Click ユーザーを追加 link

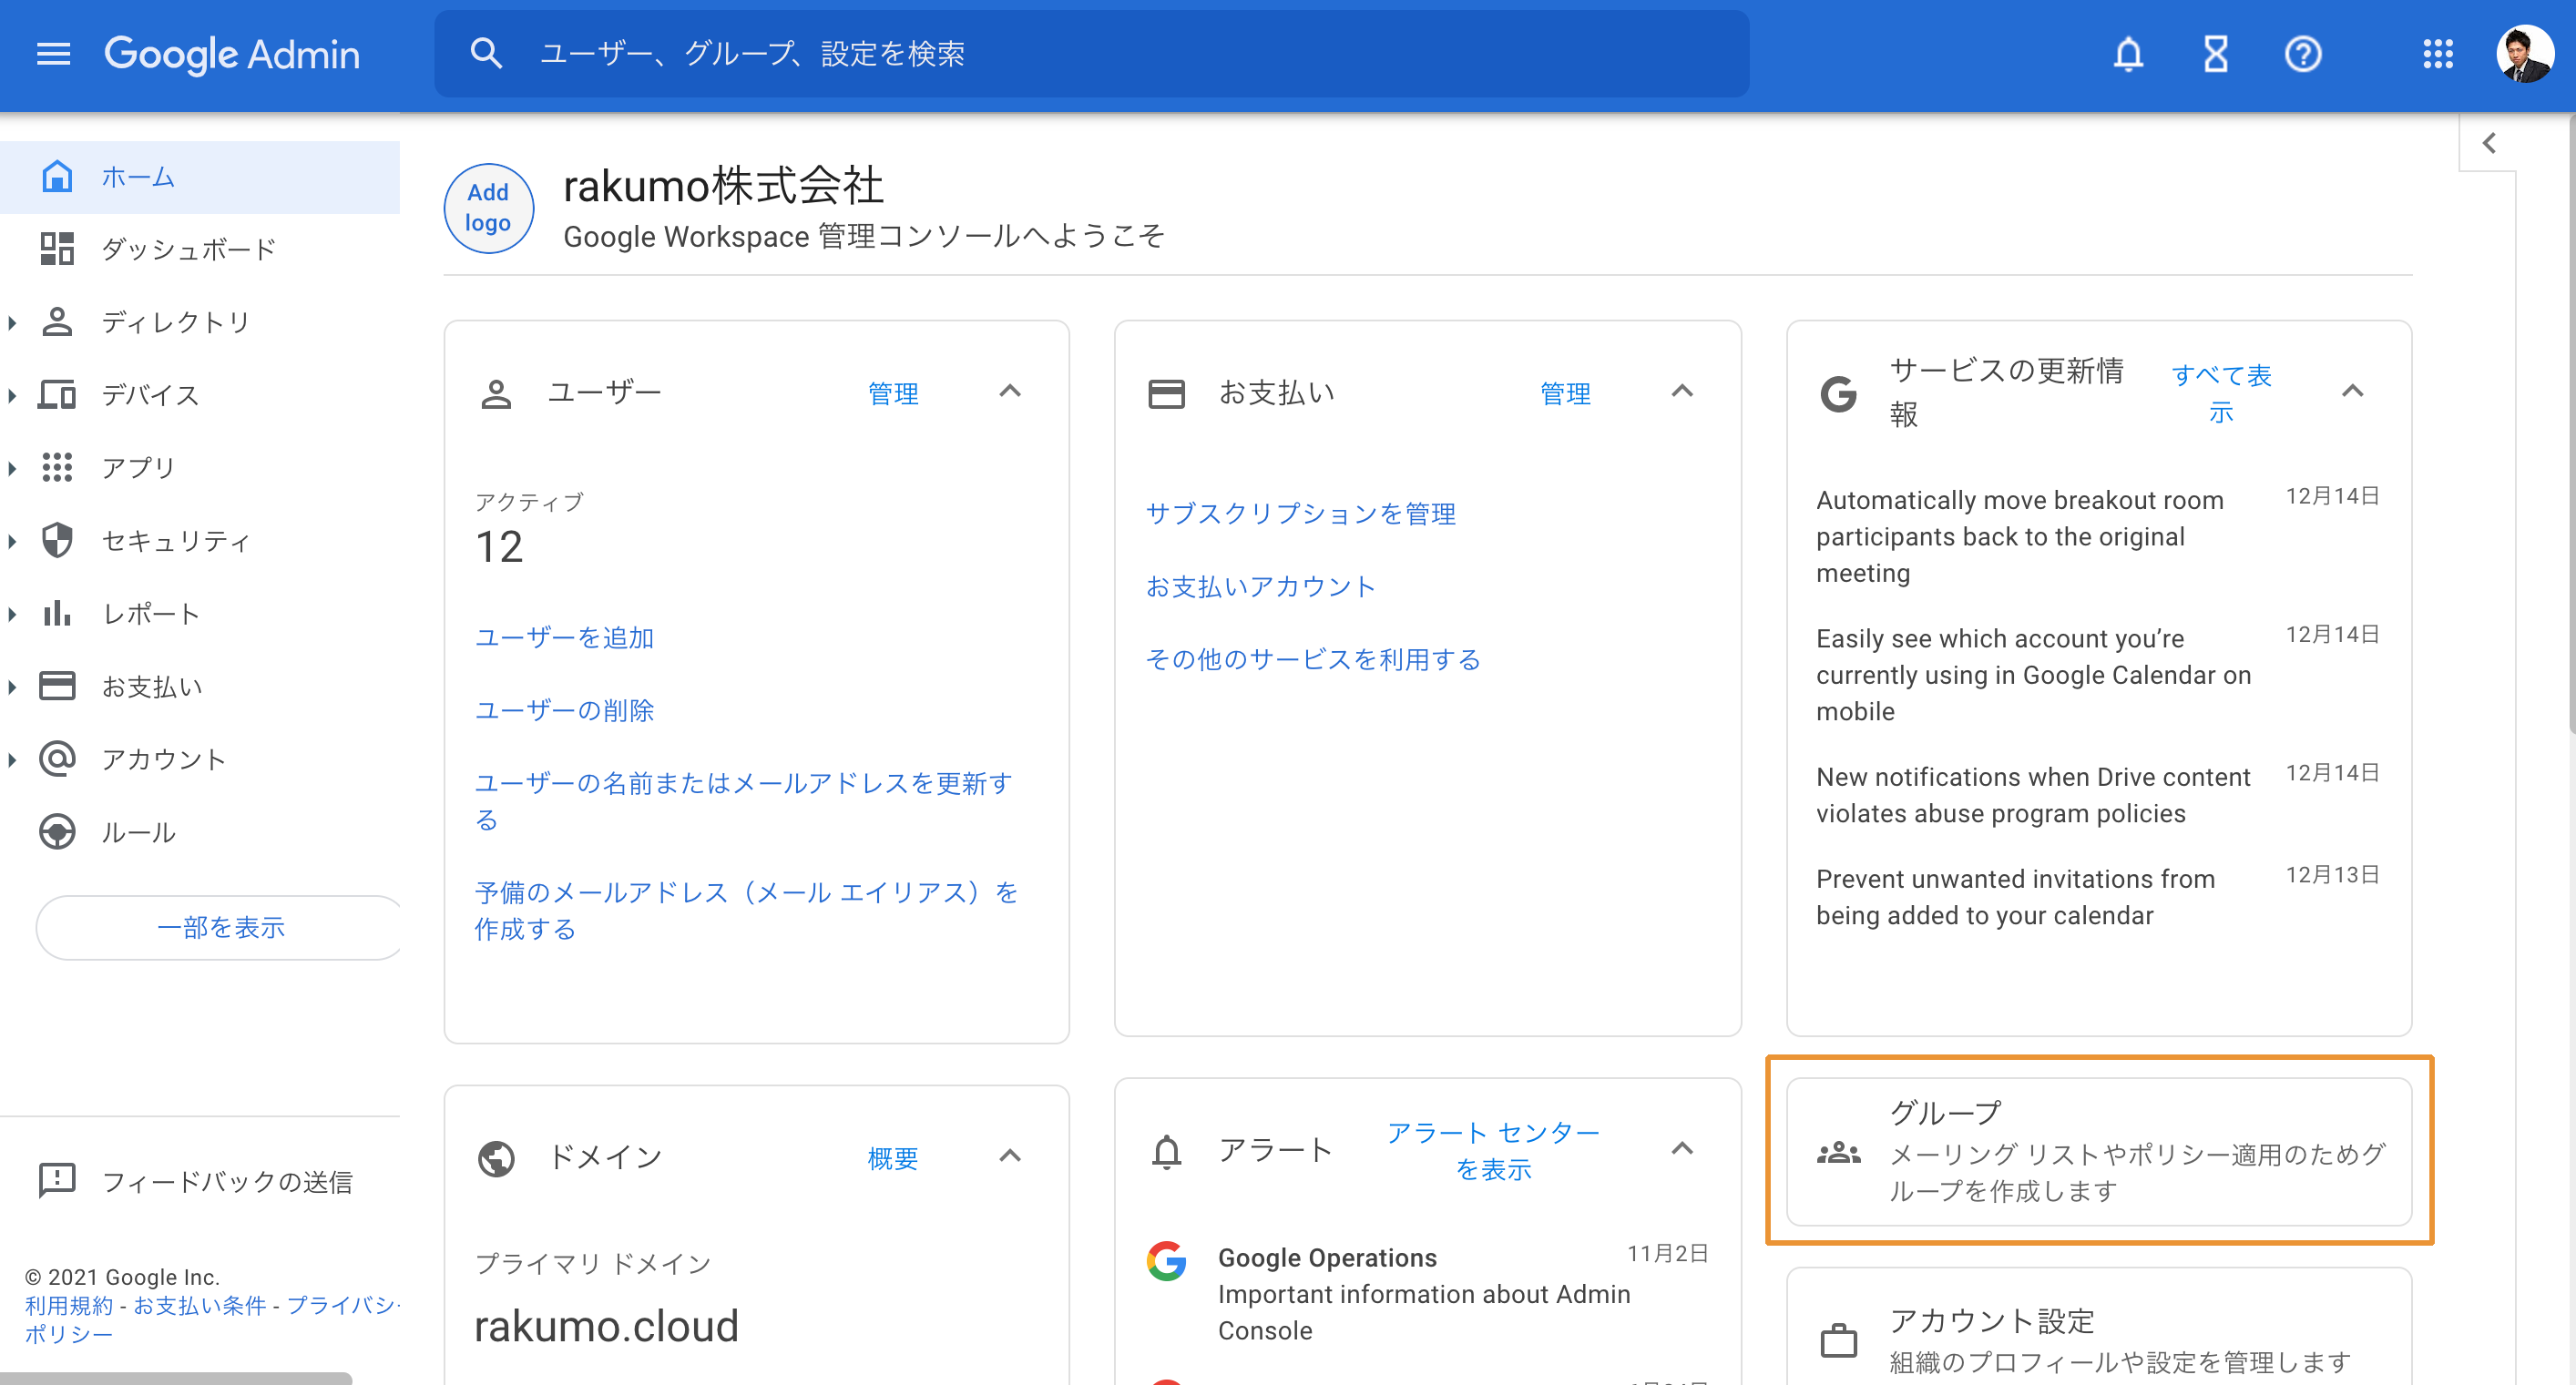tap(564, 637)
